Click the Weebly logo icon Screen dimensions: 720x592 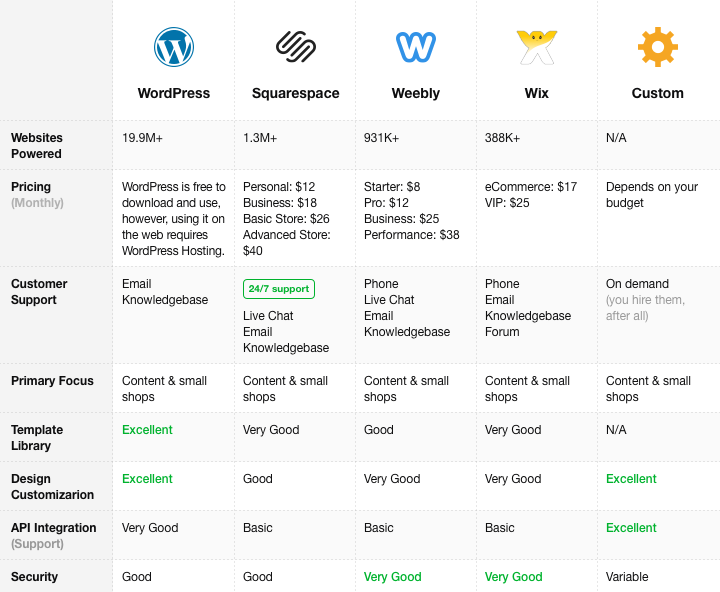415,47
